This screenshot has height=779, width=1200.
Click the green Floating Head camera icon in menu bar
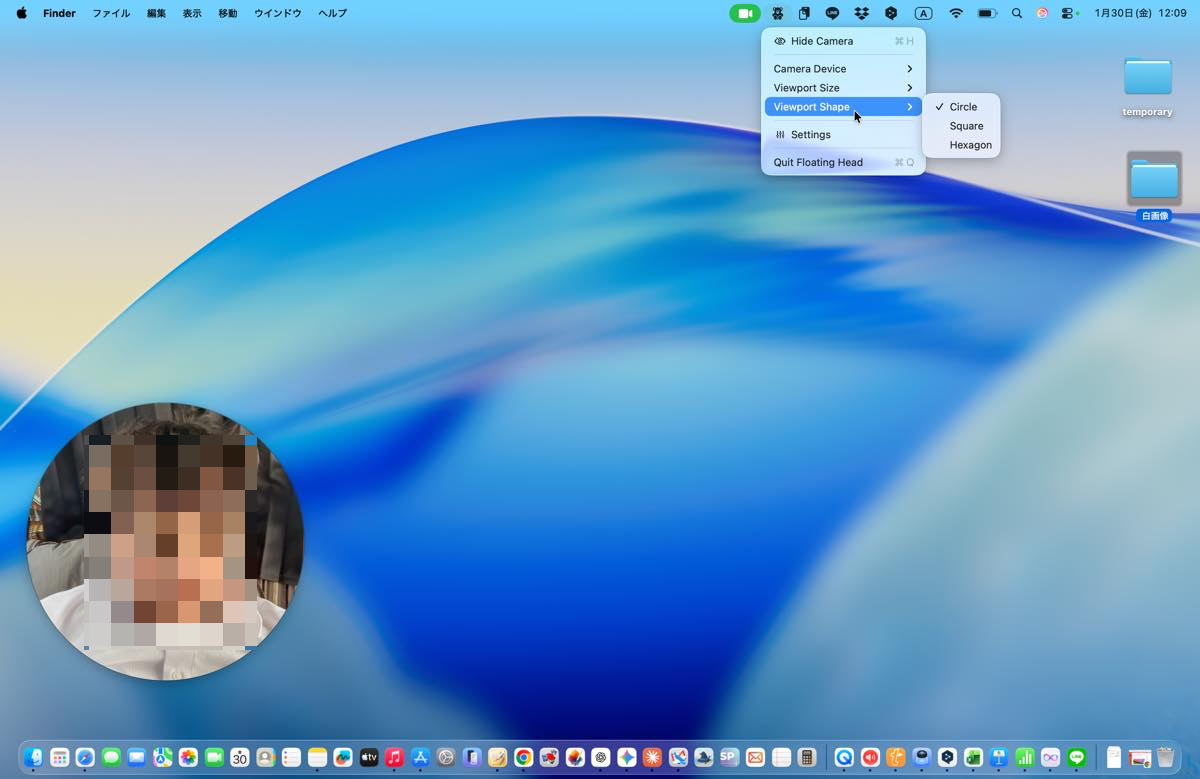click(x=744, y=13)
